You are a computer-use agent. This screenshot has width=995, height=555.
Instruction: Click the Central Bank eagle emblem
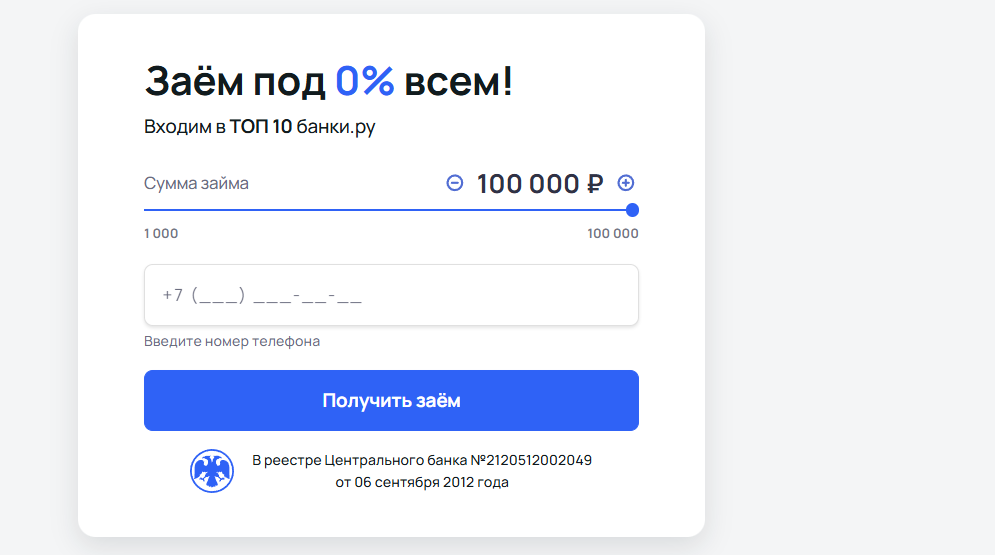(x=211, y=471)
